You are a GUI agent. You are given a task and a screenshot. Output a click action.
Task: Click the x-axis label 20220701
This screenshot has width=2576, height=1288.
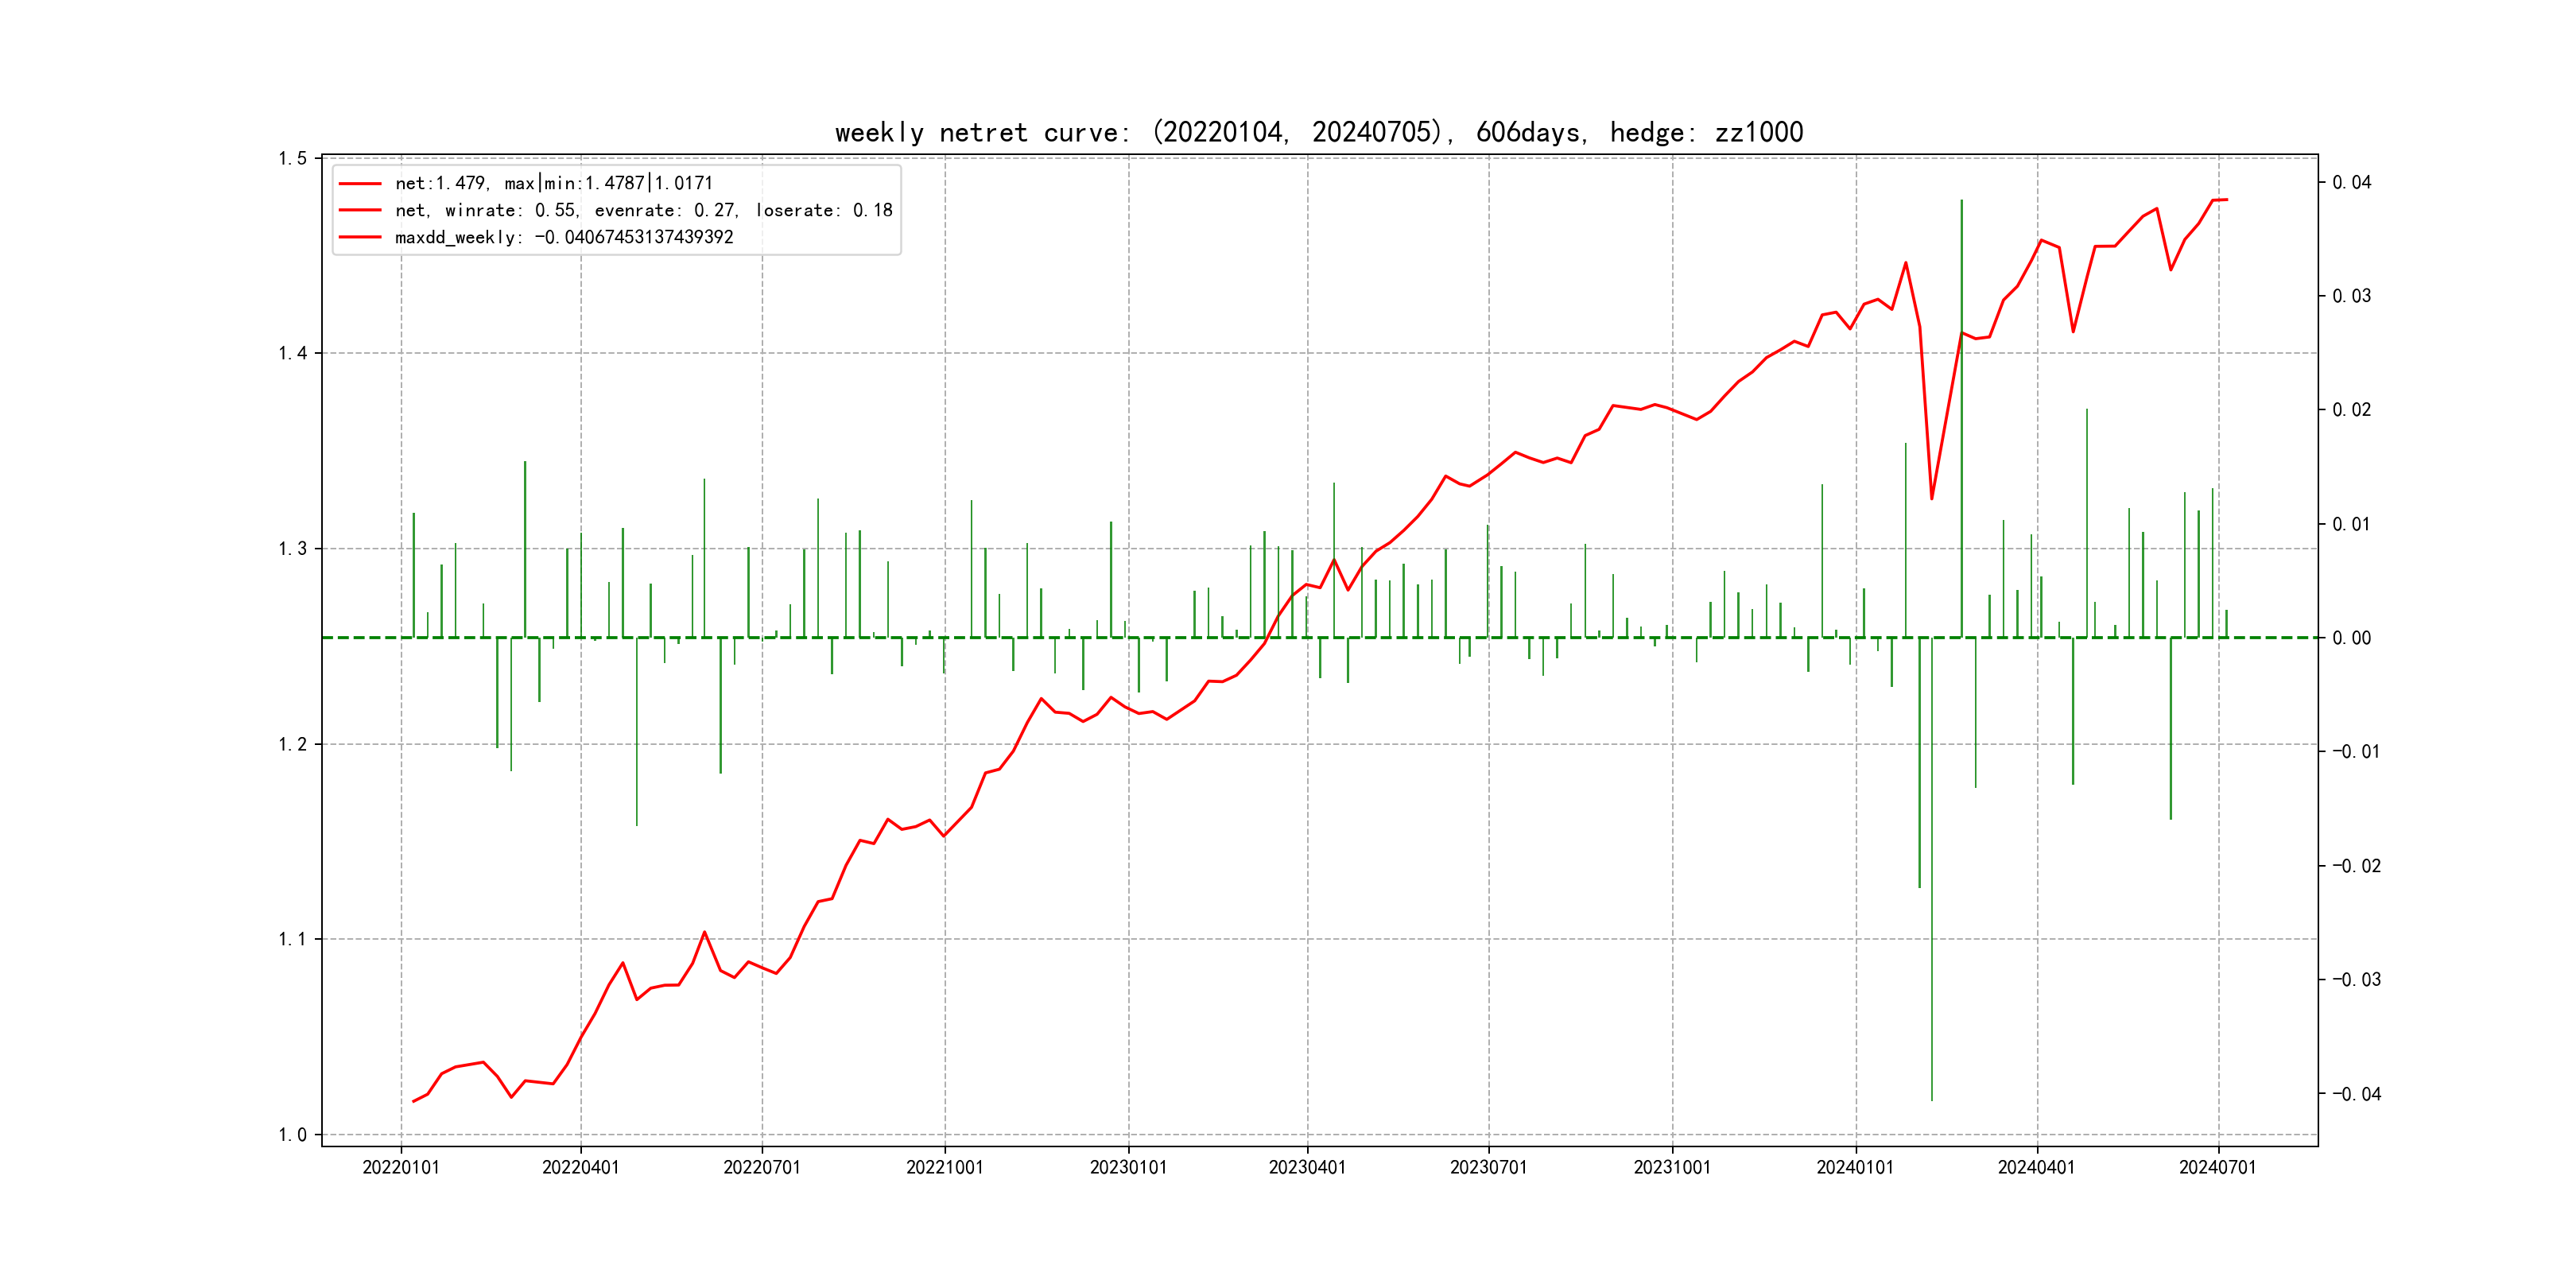(x=762, y=1167)
